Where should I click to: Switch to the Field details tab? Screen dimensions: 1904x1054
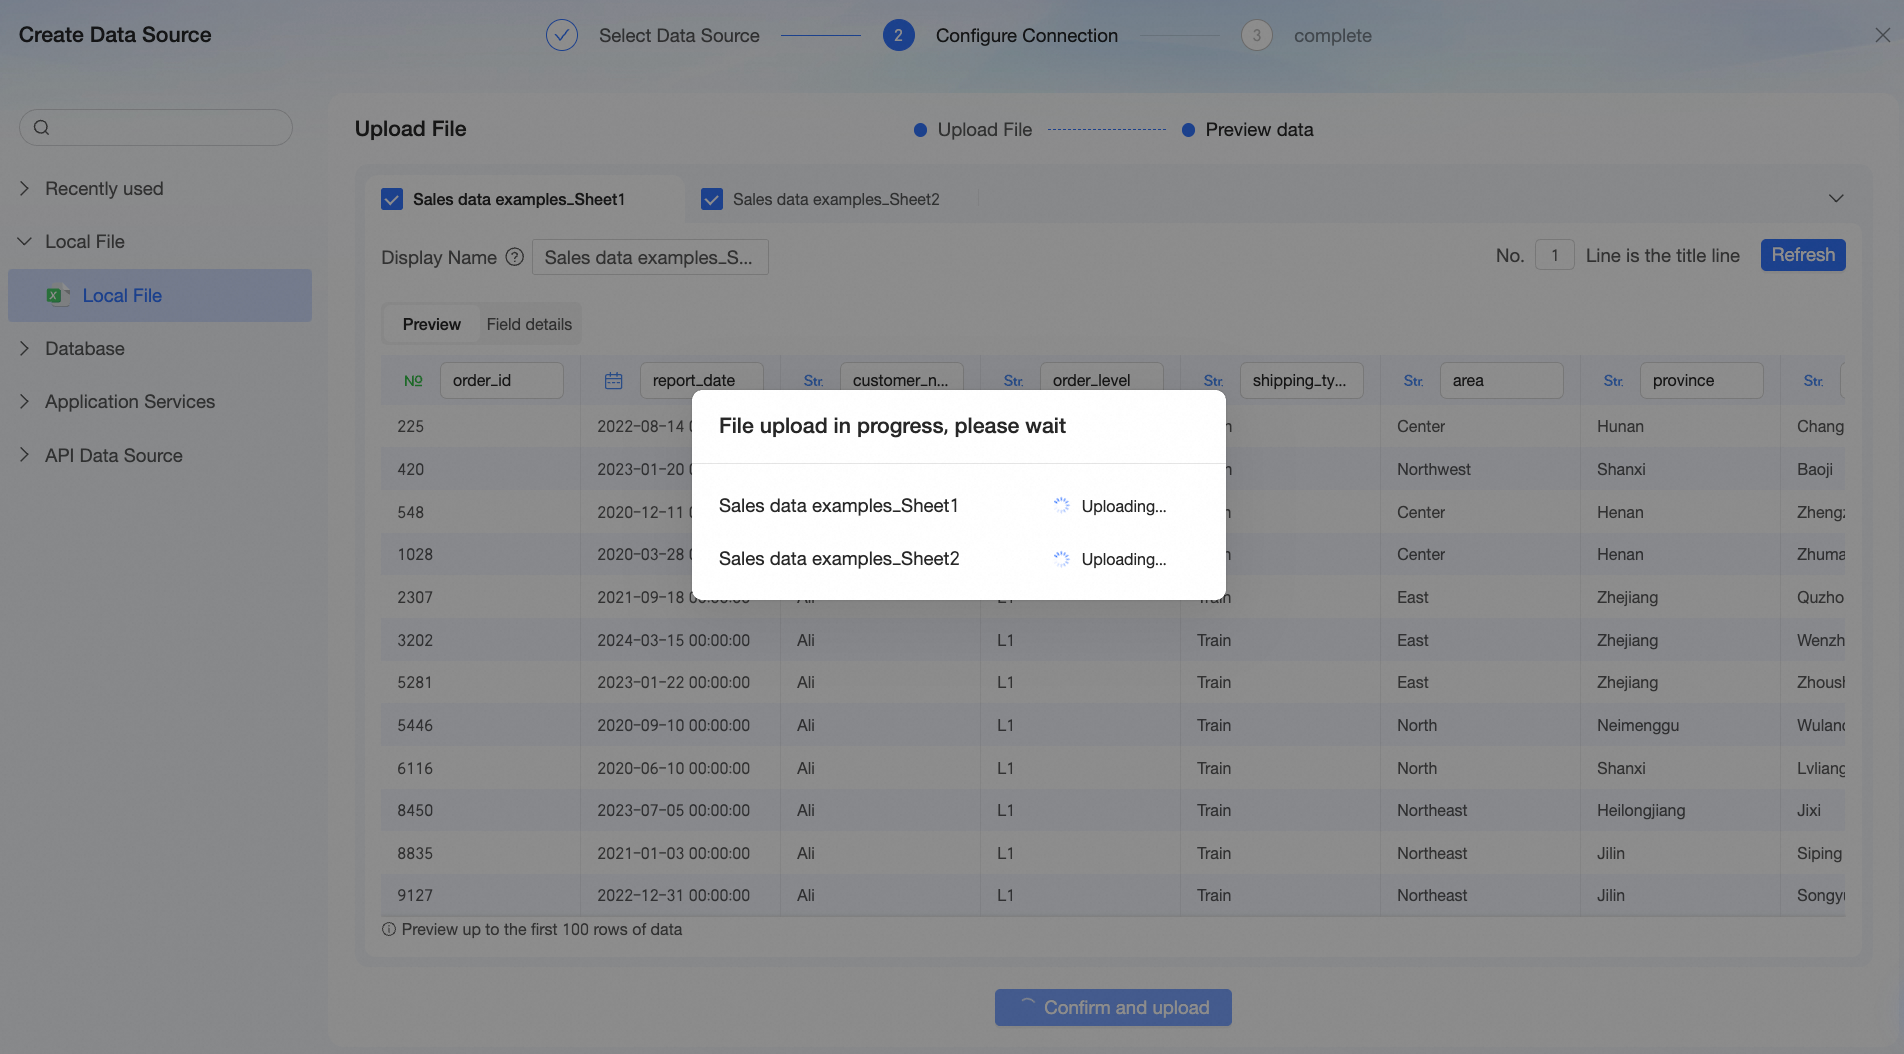[529, 324]
